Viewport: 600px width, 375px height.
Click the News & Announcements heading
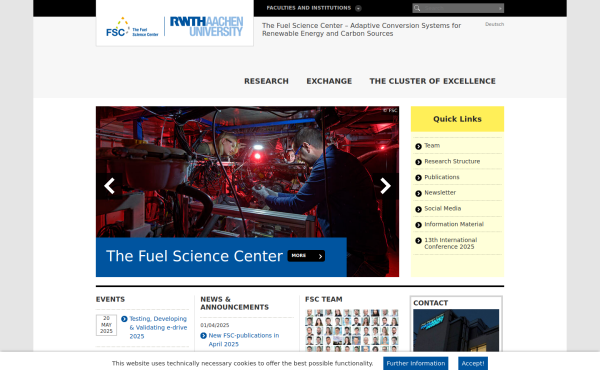pyautogui.click(x=235, y=303)
